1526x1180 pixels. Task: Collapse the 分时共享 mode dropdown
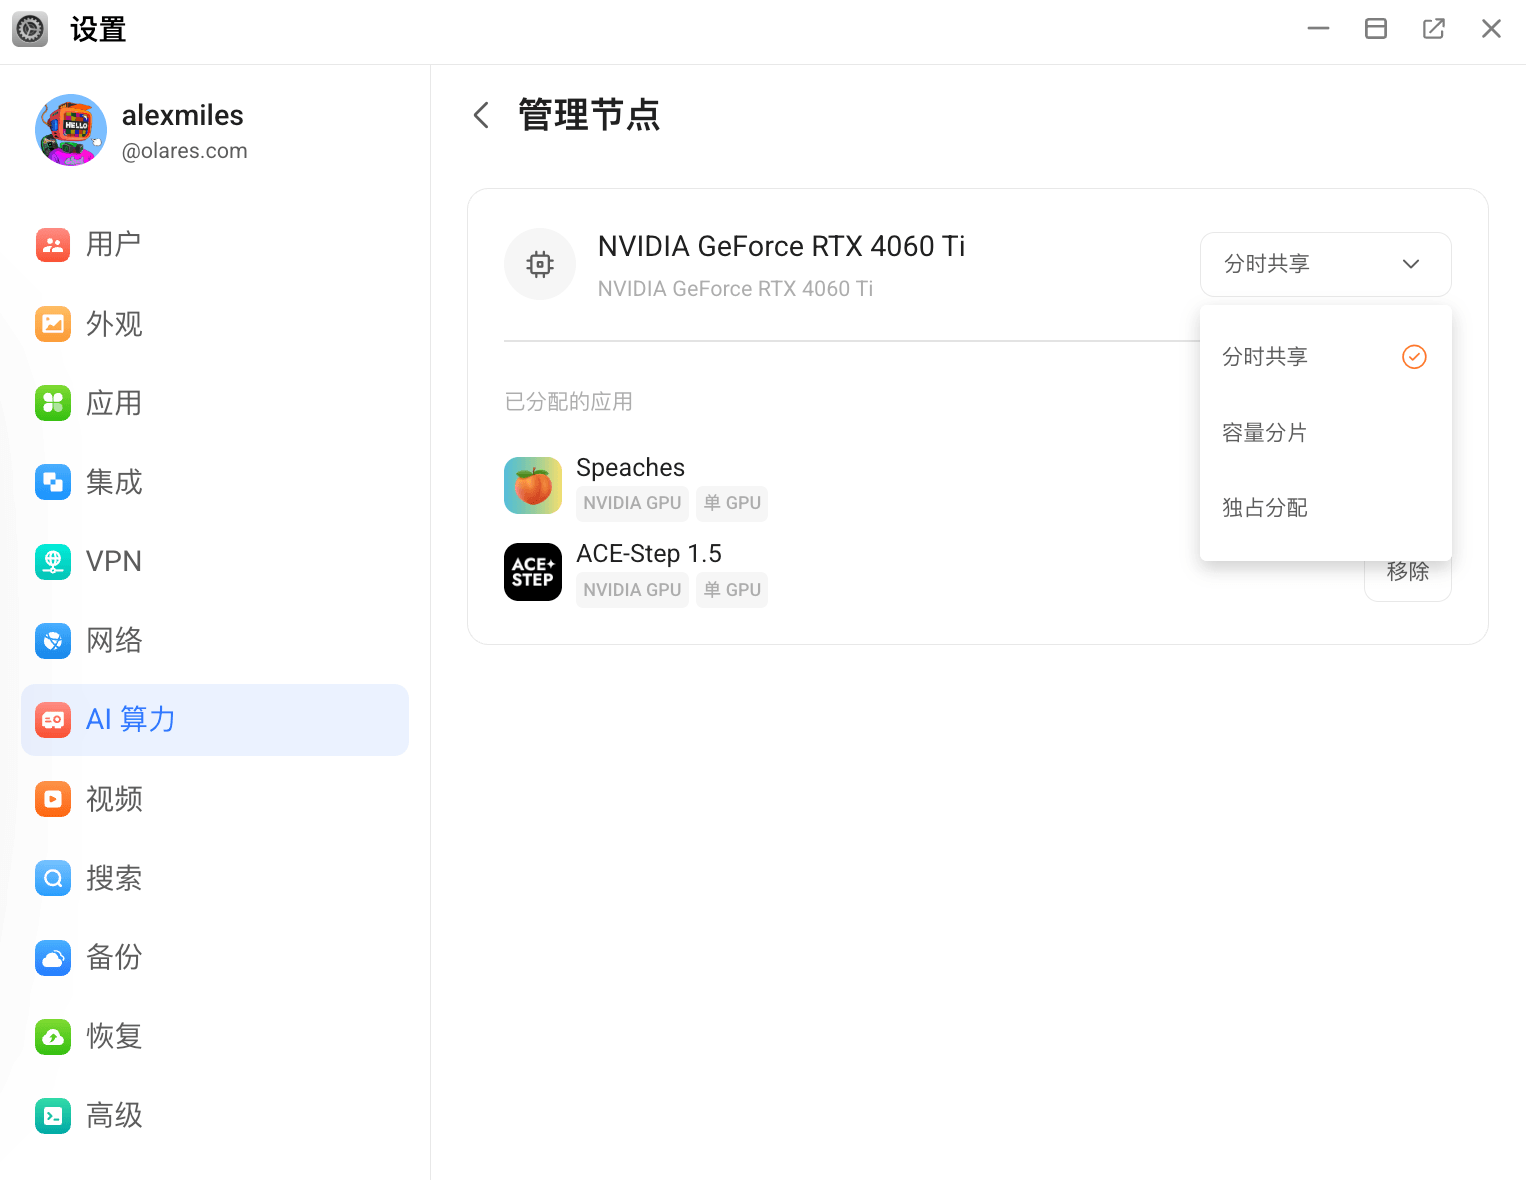tap(1326, 264)
